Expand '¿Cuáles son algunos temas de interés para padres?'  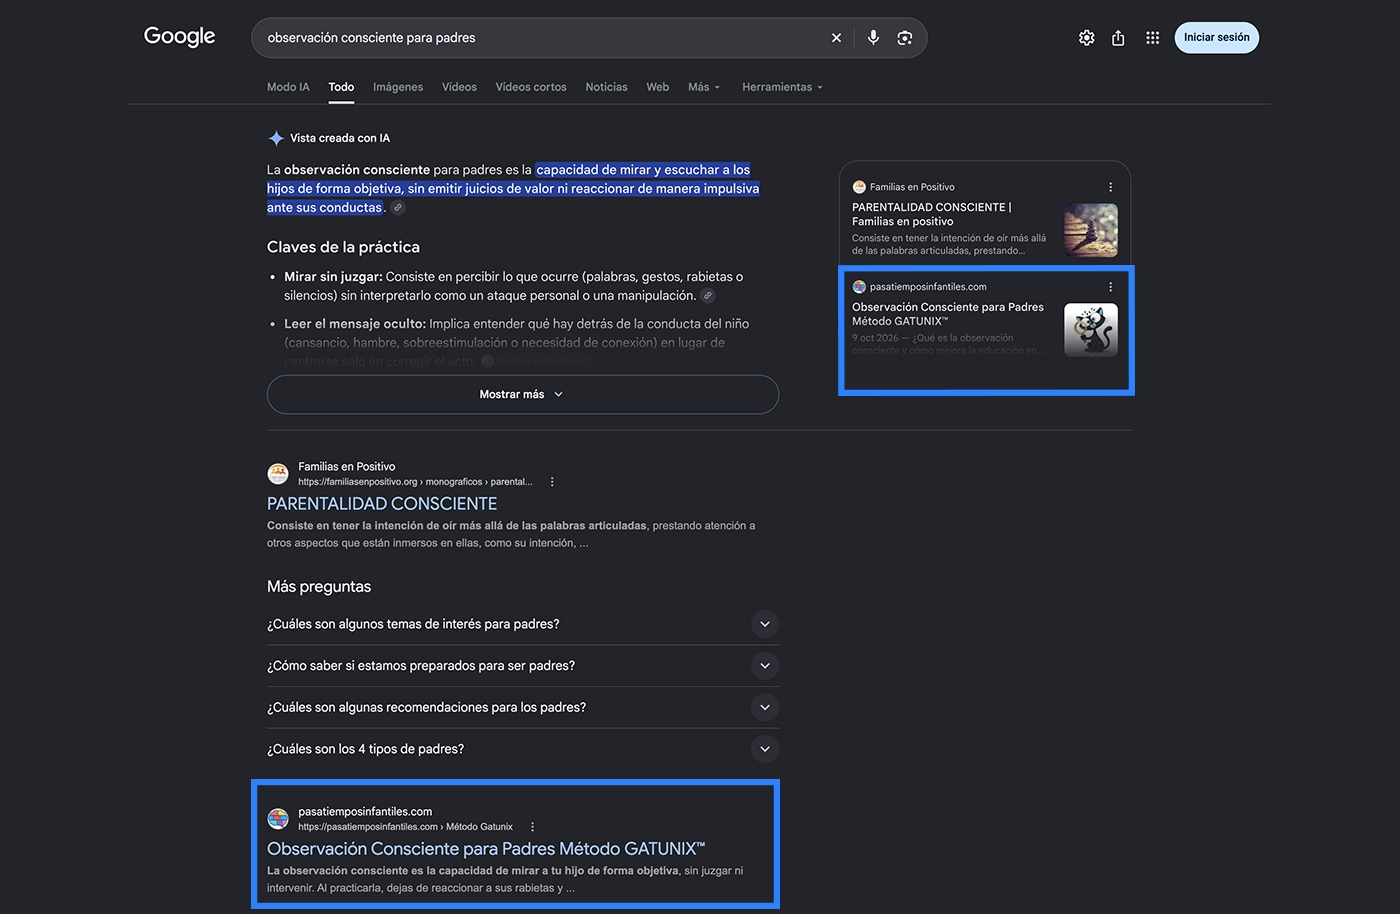pos(523,624)
